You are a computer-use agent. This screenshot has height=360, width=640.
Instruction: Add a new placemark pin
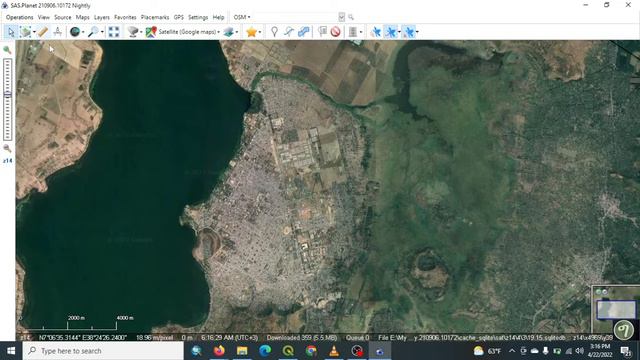pos(274,32)
